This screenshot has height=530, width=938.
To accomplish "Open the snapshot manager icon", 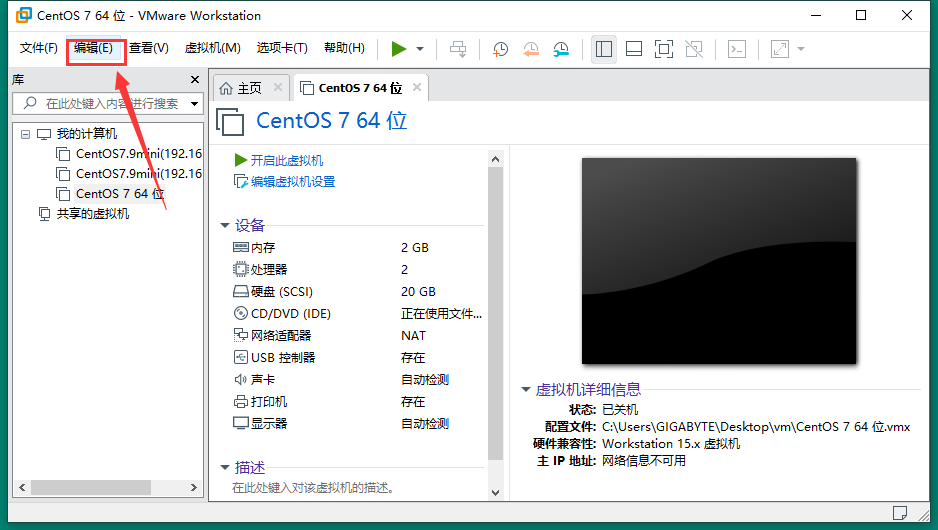I will (x=561, y=49).
